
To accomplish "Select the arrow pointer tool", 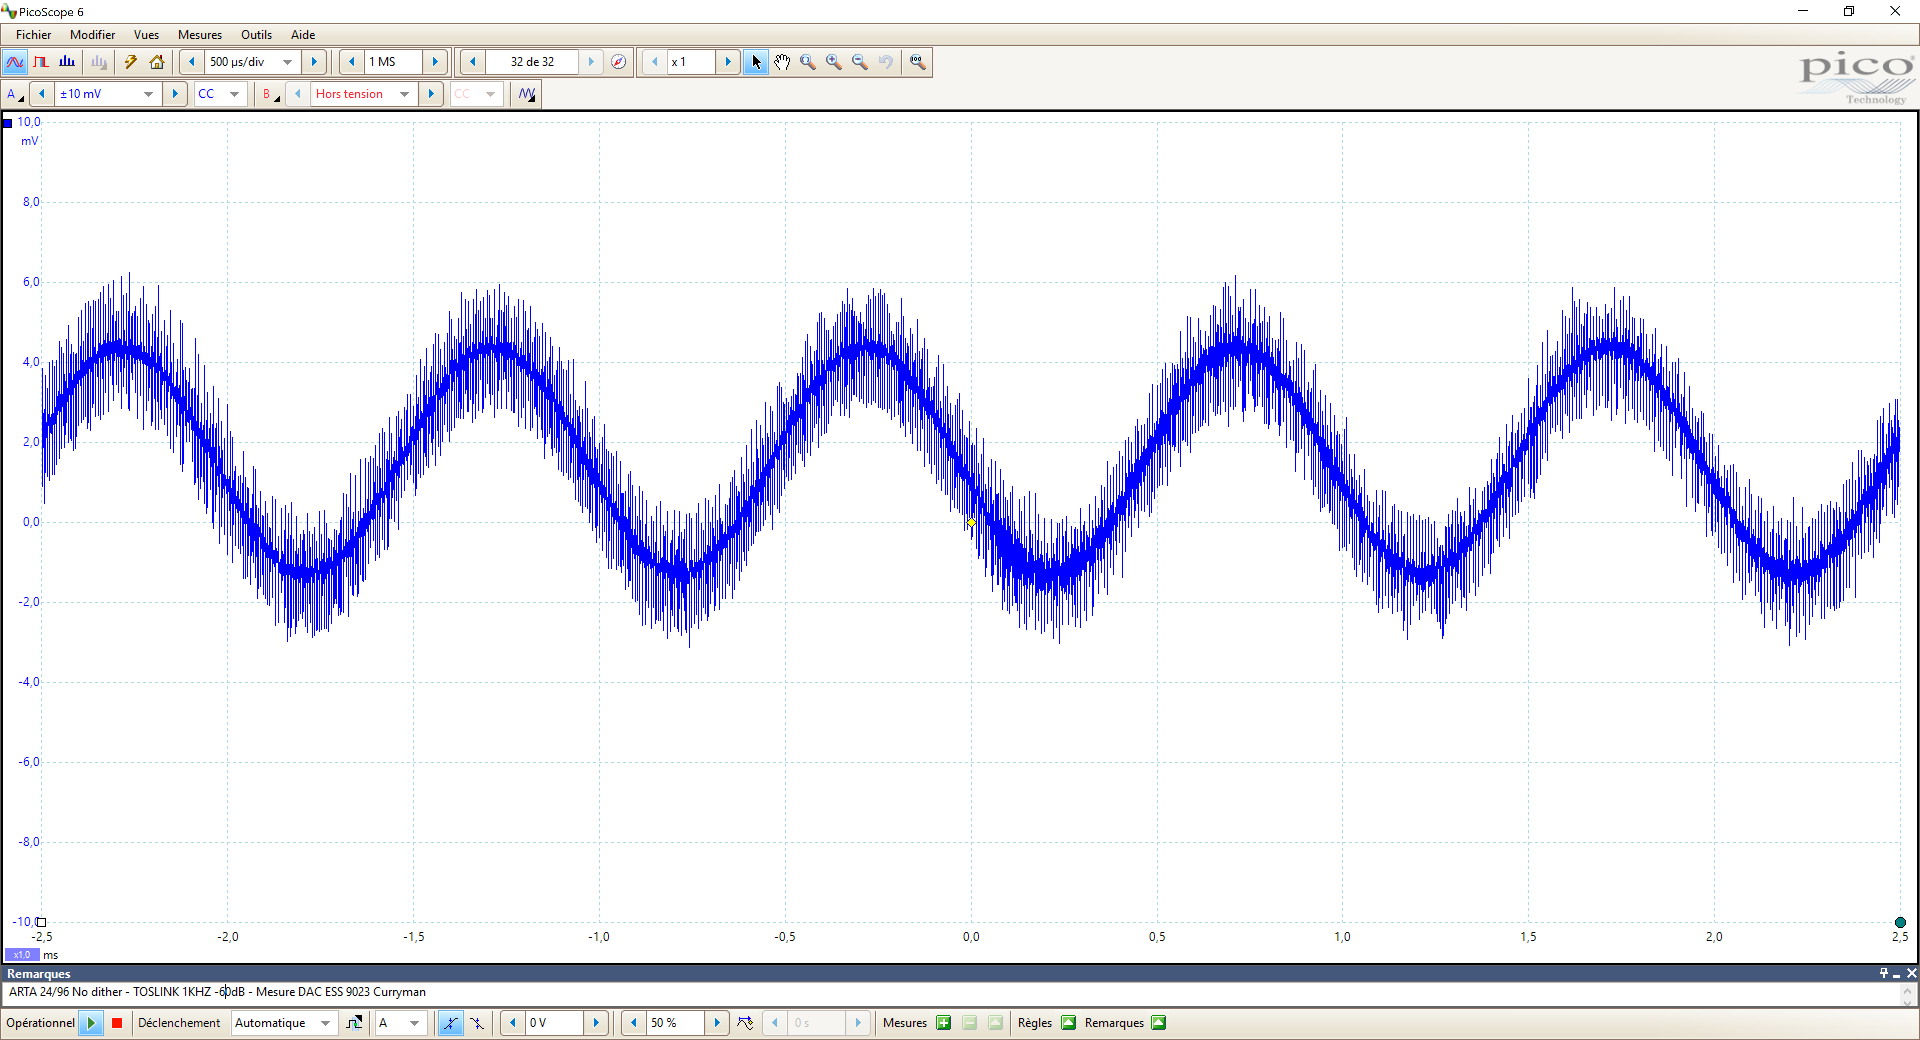I will tap(756, 62).
